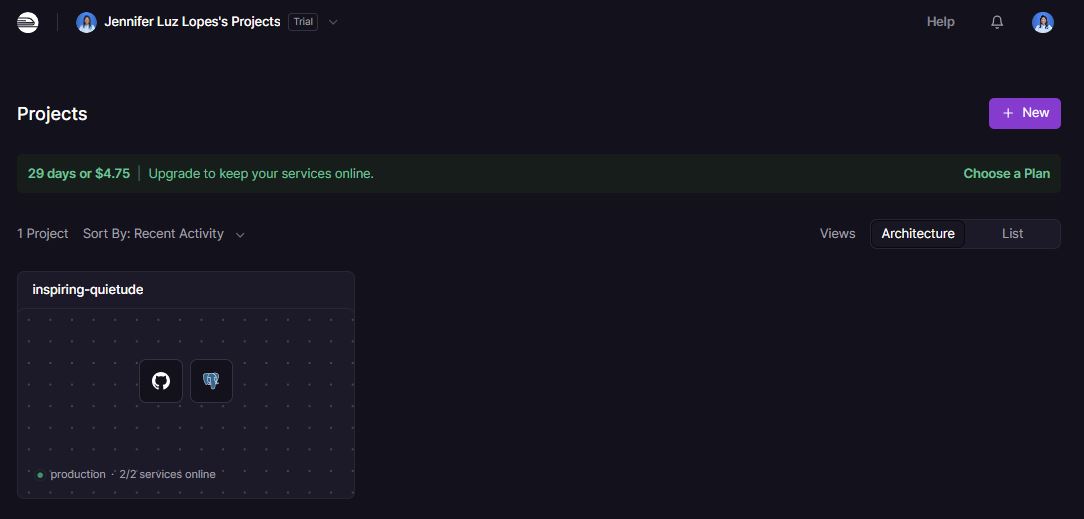The image size is (1084, 519).
Task: Open the user profile avatar menu
Action: click(1043, 22)
